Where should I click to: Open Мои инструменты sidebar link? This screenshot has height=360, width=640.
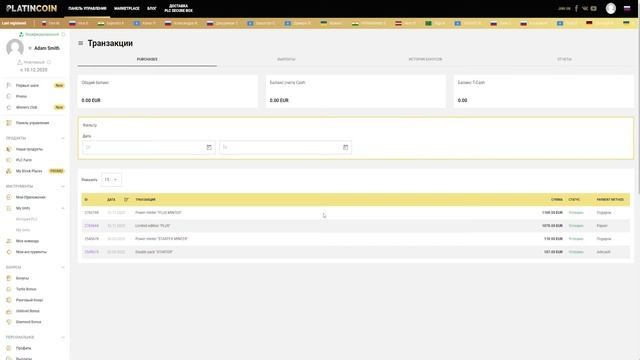coord(31,252)
